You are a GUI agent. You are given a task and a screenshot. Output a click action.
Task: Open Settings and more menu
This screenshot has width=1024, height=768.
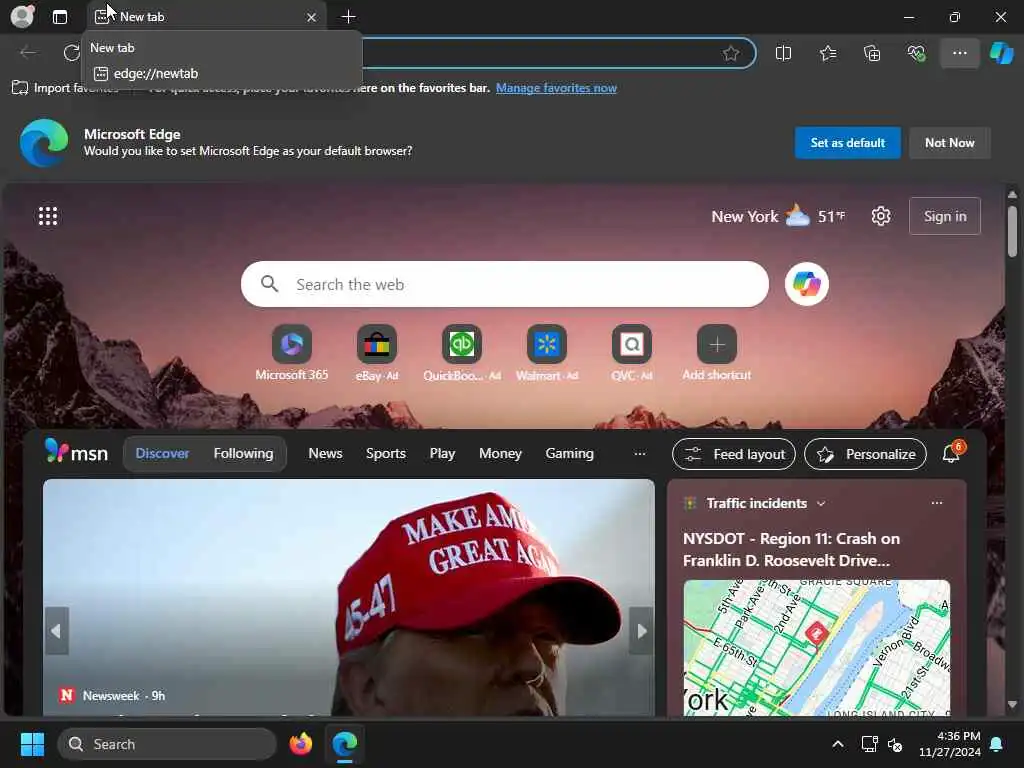pyautogui.click(x=959, y=53)
